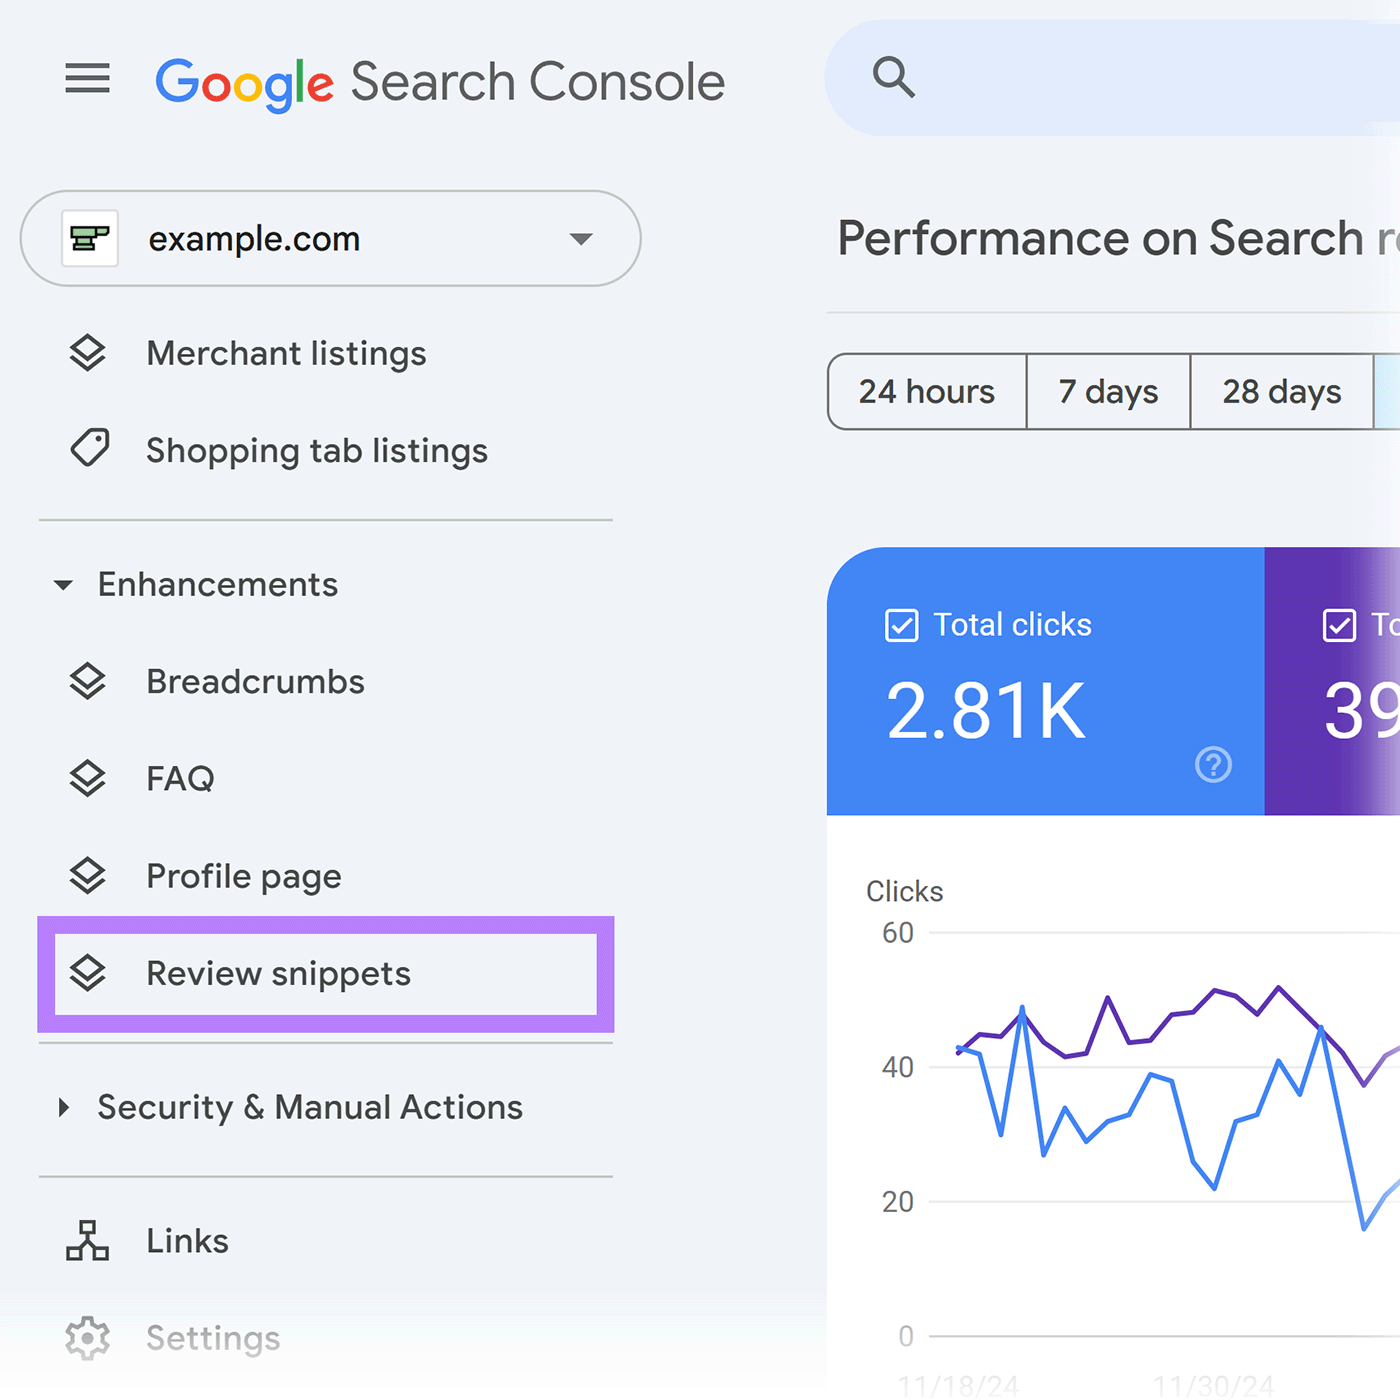Open Shopping tab listings report
1400x1400 pixels.
316,451
